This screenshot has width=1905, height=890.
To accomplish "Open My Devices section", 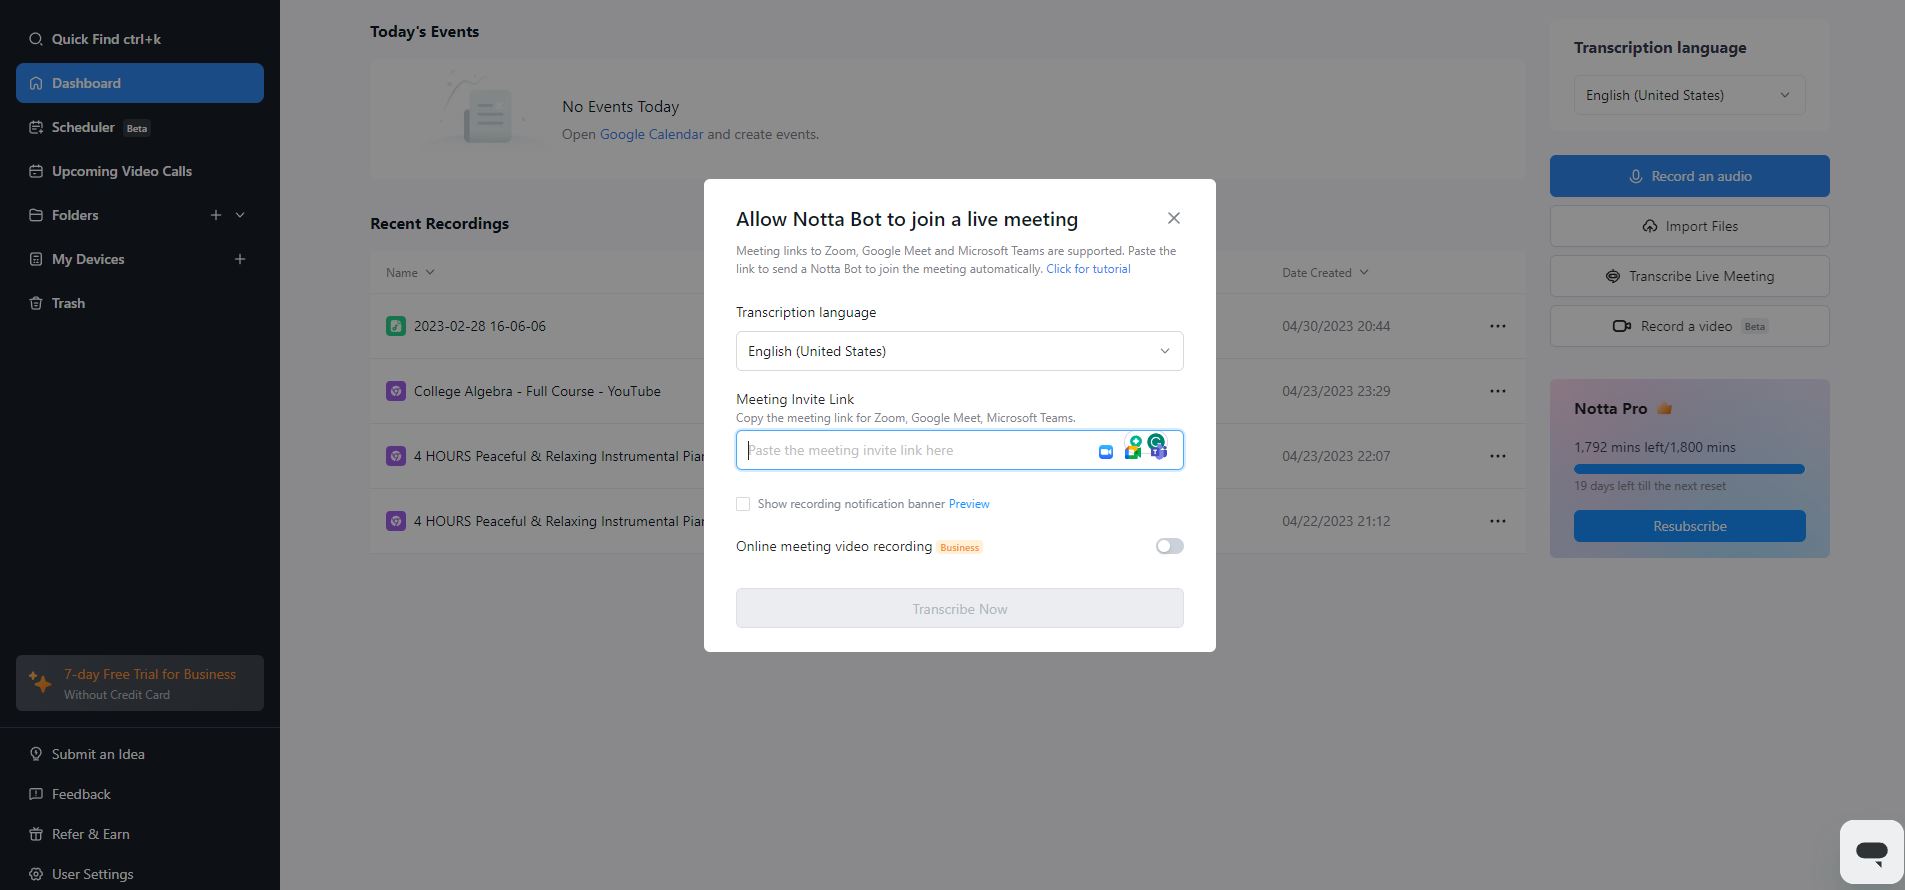I will pos(88,259).
